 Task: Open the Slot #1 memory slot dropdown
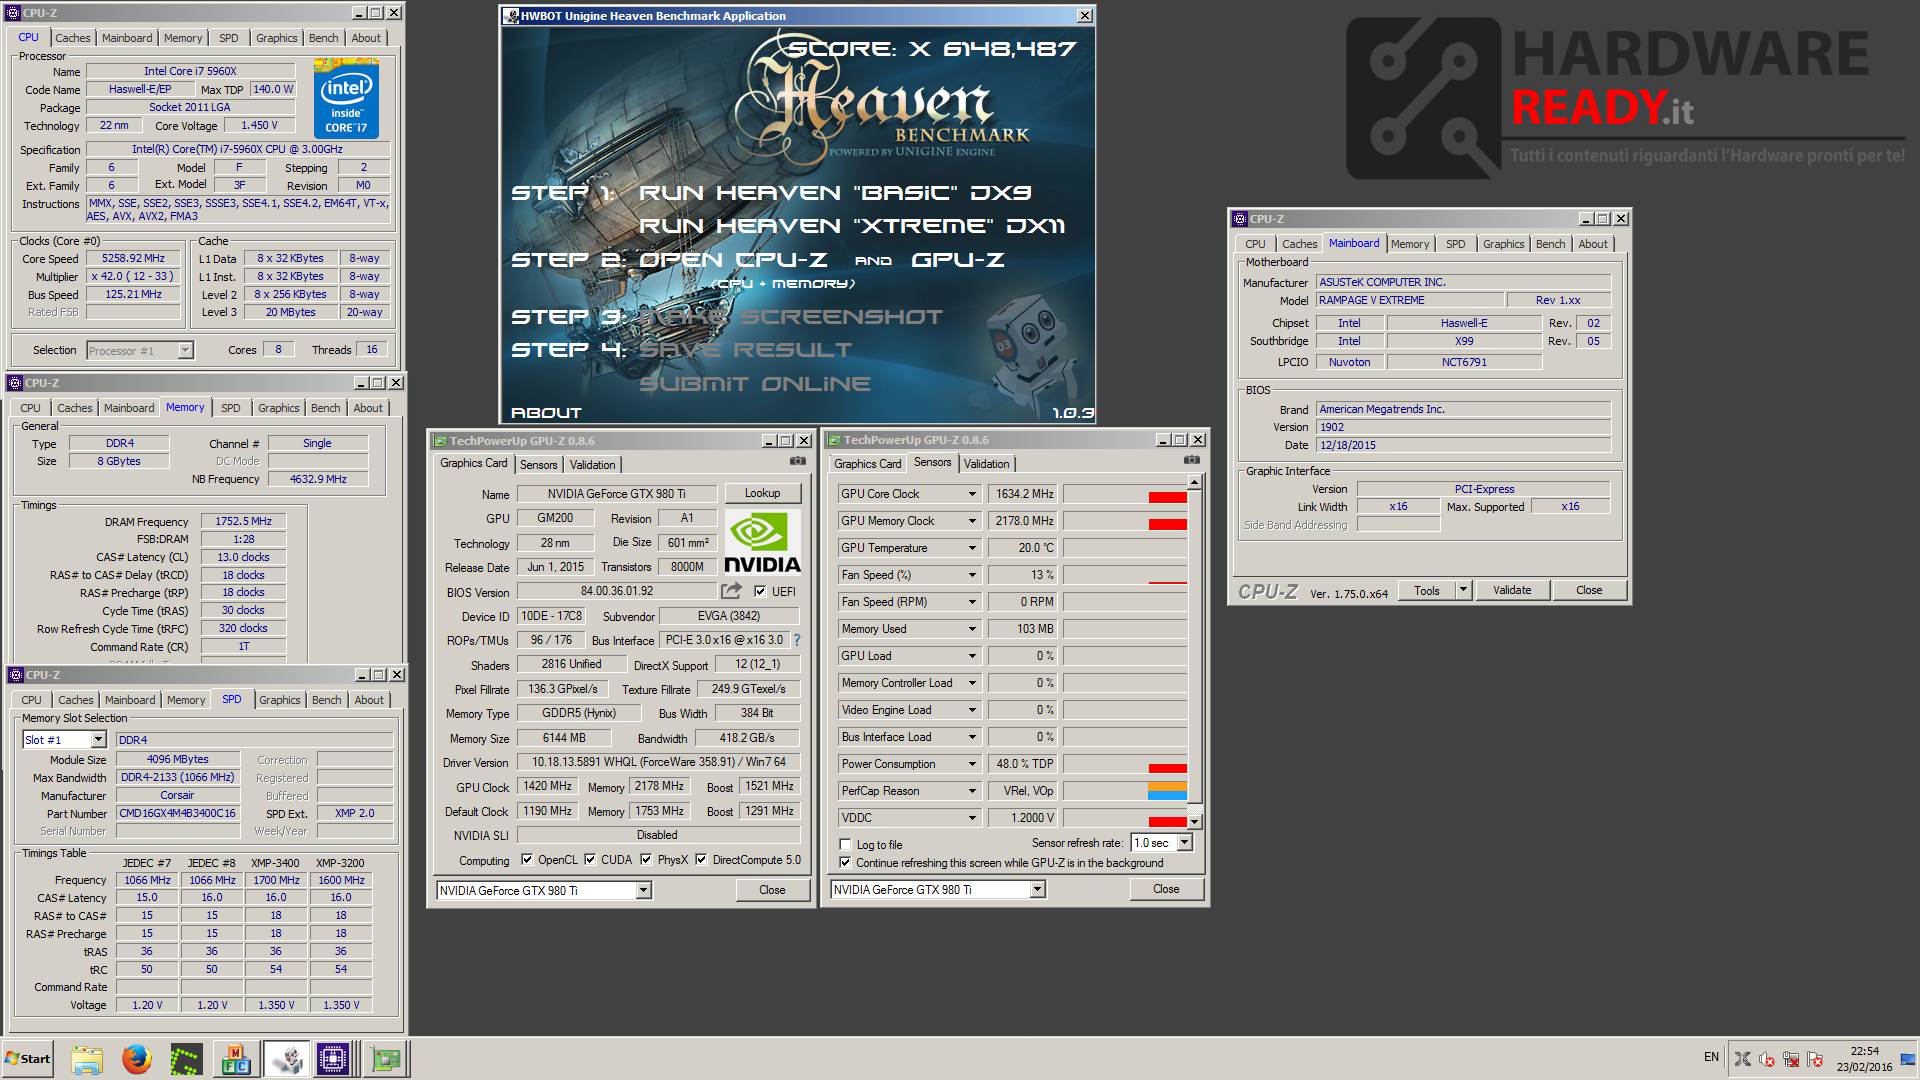click(x=98, y=740)
